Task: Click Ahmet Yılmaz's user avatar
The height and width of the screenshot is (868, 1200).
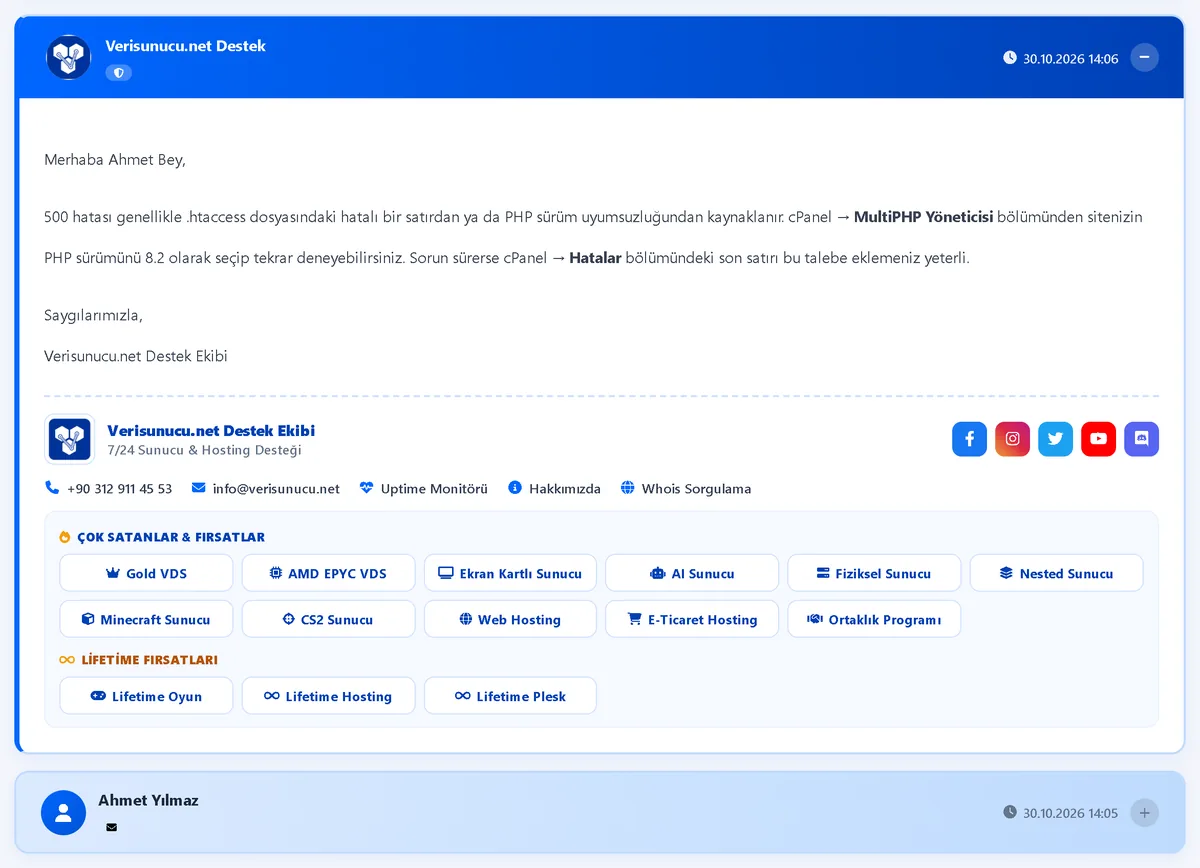Action: 63,812
